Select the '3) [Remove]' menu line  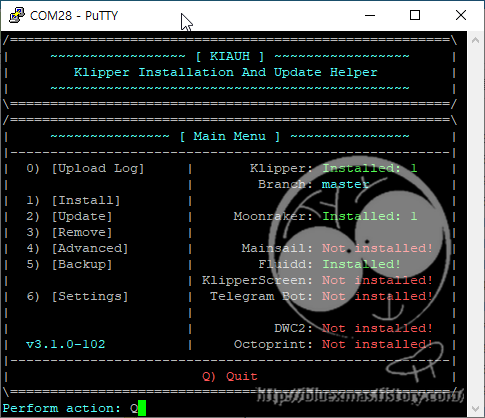click(x=69, y=232)
